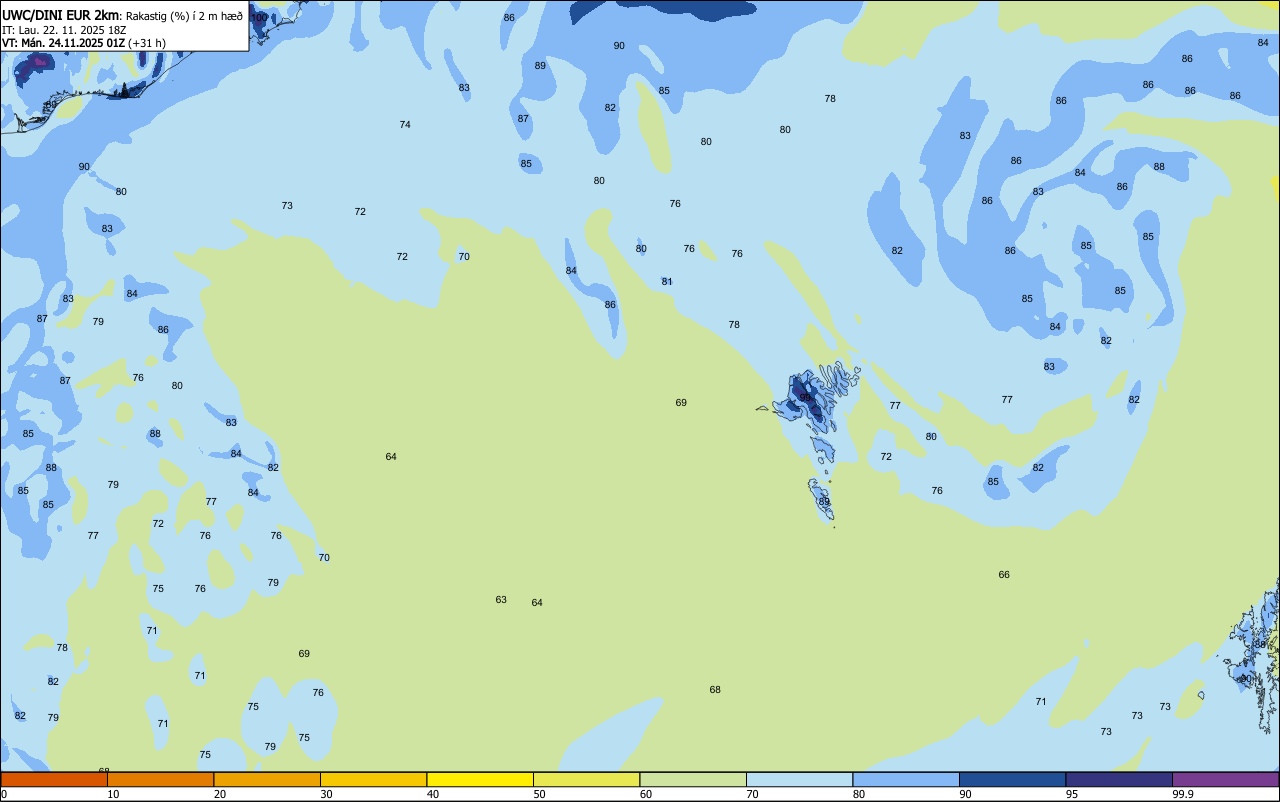
Task: Select the "IT: Lau. 22. 11. 2025 18Z" line
Action: (65, 29)
